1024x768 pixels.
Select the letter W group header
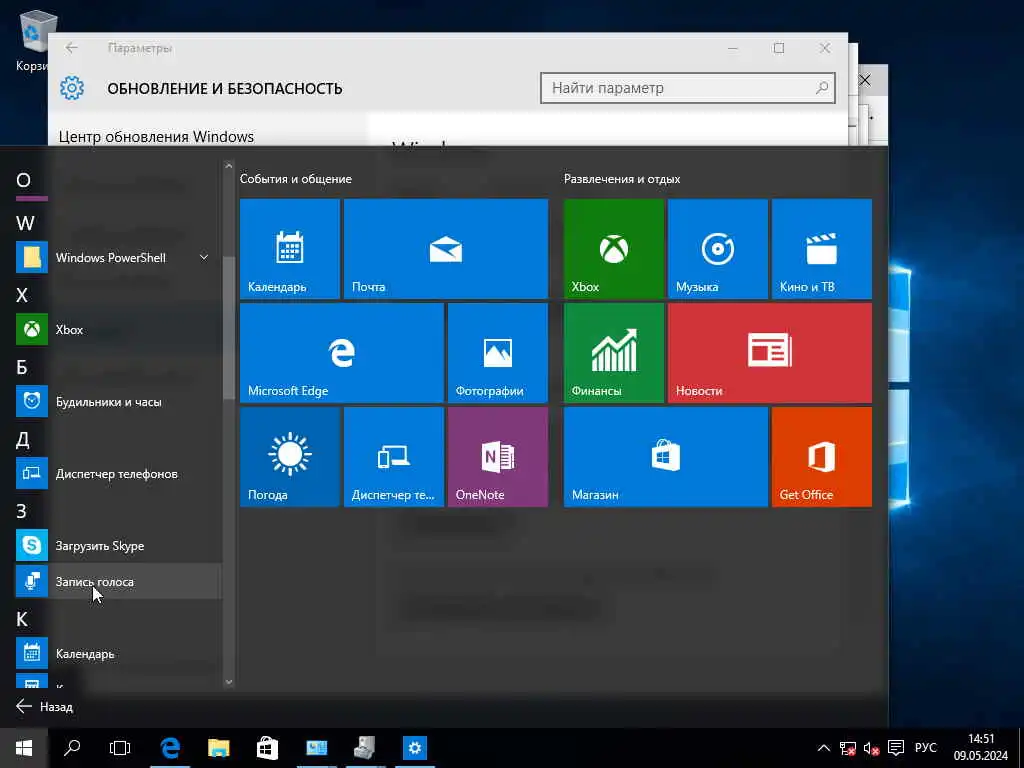(25, 223)
